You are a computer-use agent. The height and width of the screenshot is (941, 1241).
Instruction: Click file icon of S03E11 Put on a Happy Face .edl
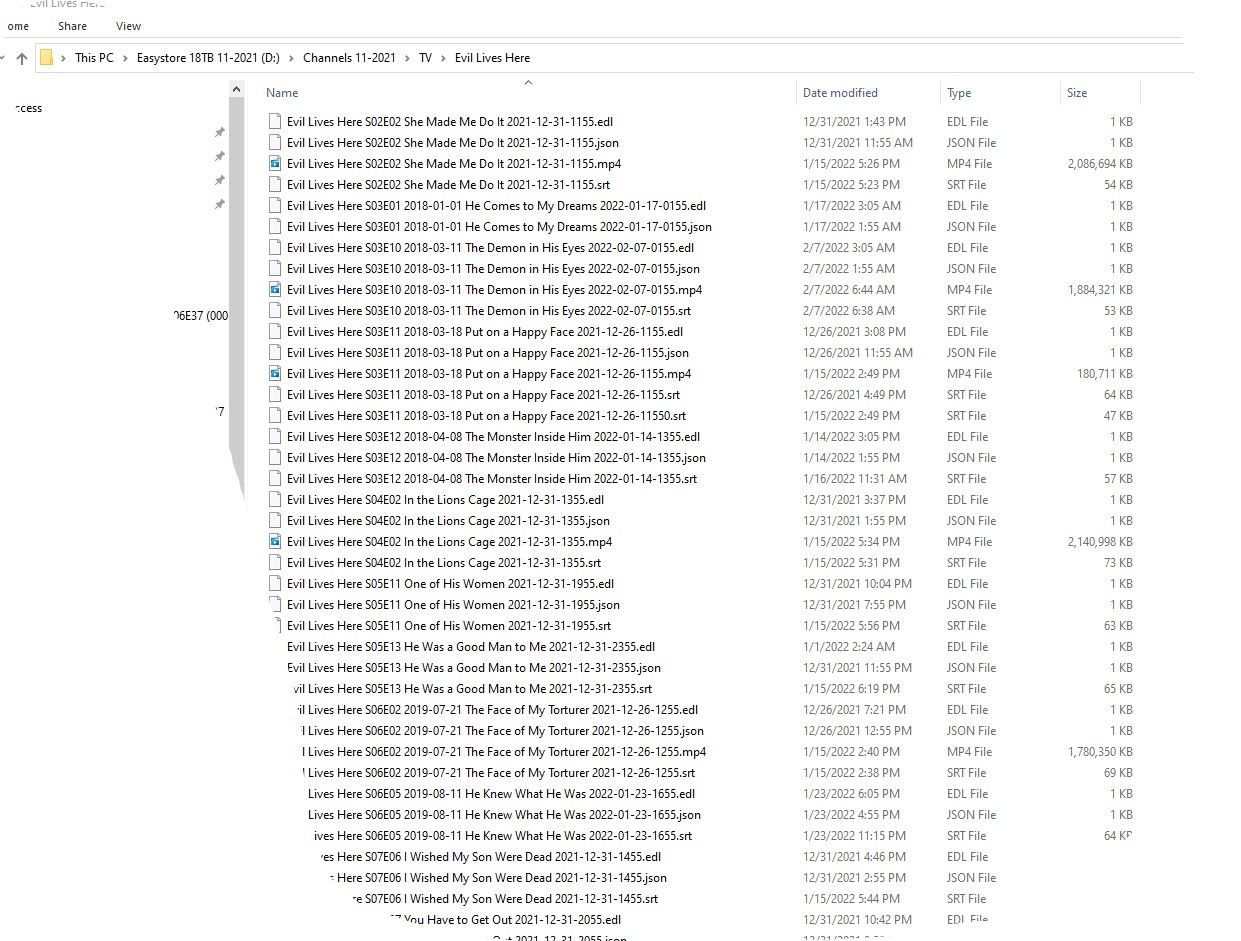275,331
